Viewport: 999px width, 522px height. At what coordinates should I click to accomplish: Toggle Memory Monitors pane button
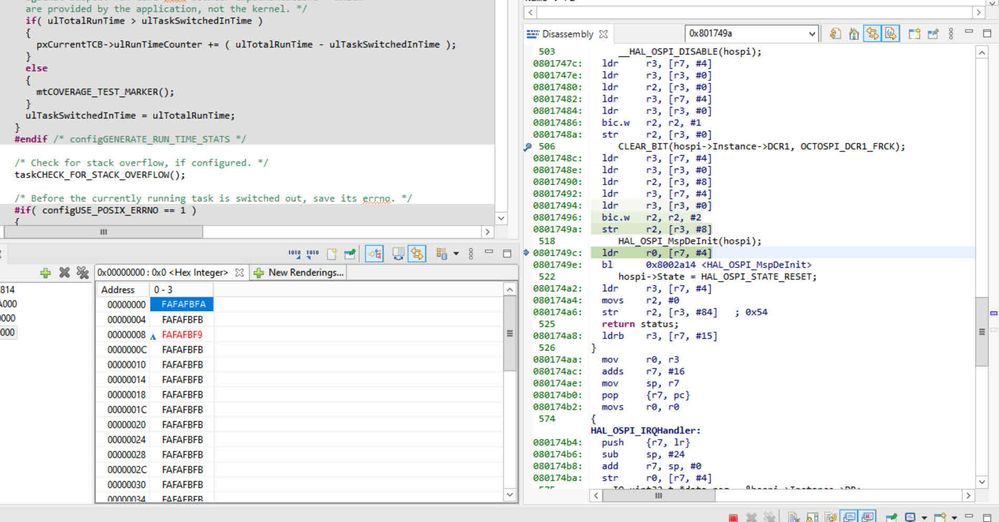point(375,254)
